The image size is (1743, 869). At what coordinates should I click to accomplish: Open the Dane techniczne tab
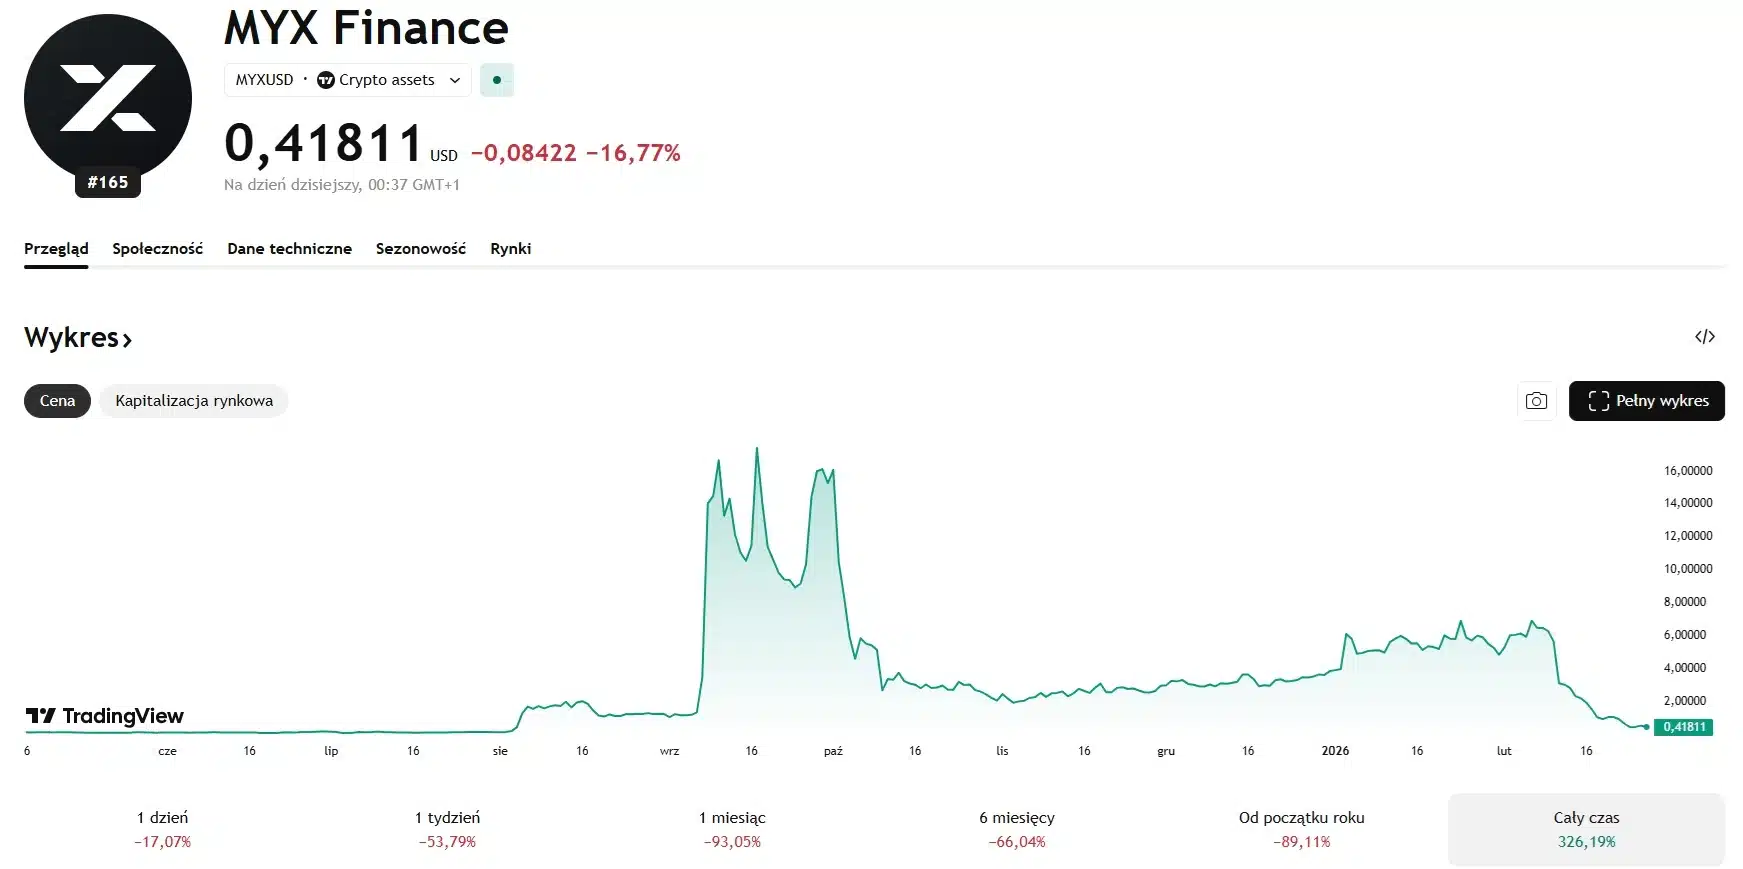coord(289,249)
